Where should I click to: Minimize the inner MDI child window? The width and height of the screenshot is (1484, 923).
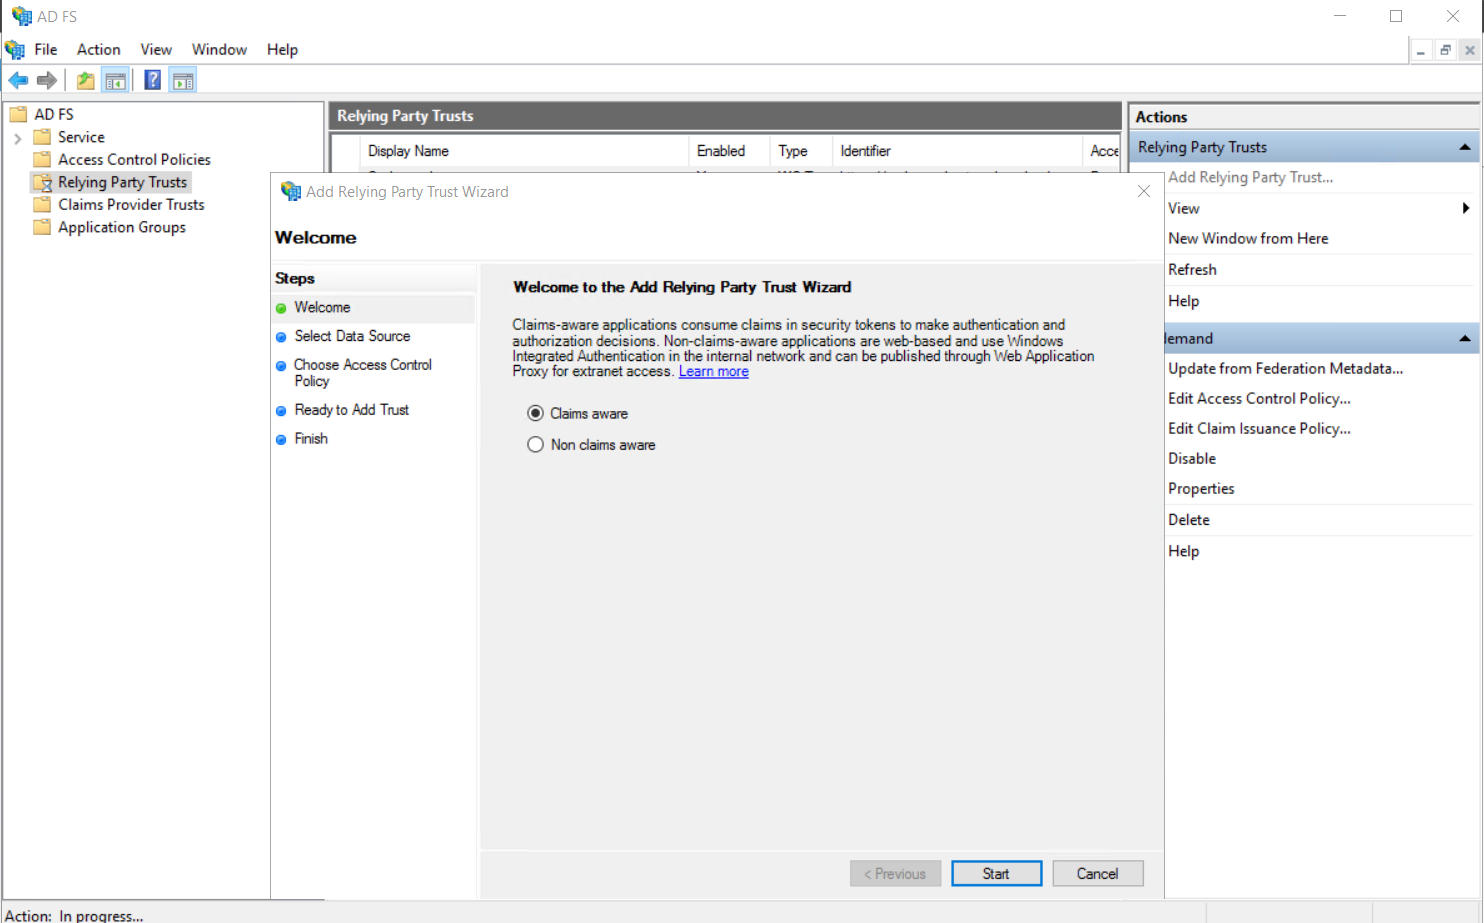tap(1421, 50)
